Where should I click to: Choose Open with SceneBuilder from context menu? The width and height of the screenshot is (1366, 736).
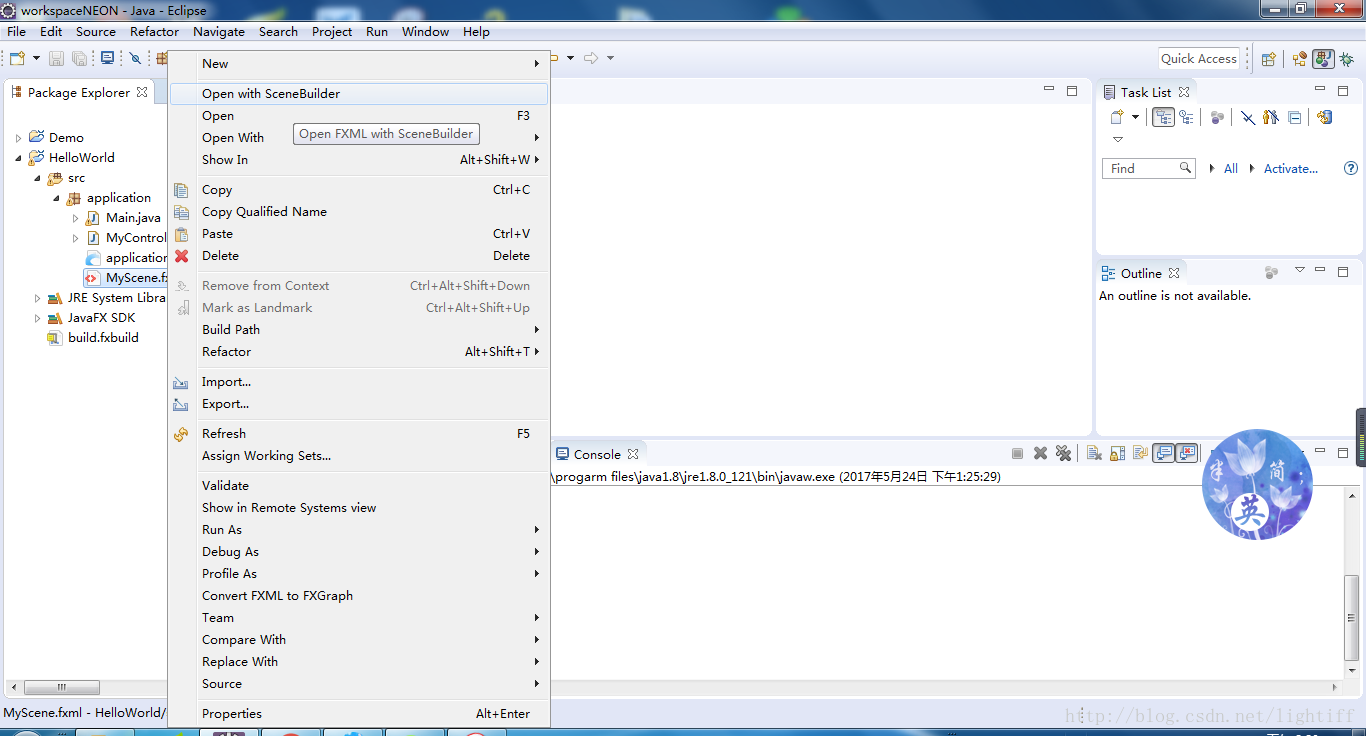click(359, 94)
